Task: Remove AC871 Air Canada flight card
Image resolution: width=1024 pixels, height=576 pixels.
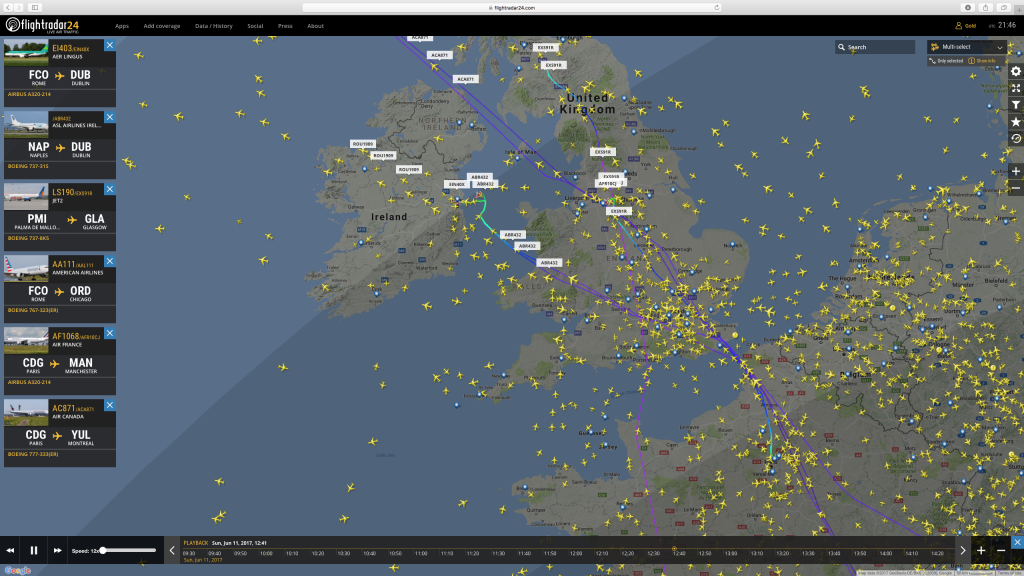Action: (x=110, y=405)
